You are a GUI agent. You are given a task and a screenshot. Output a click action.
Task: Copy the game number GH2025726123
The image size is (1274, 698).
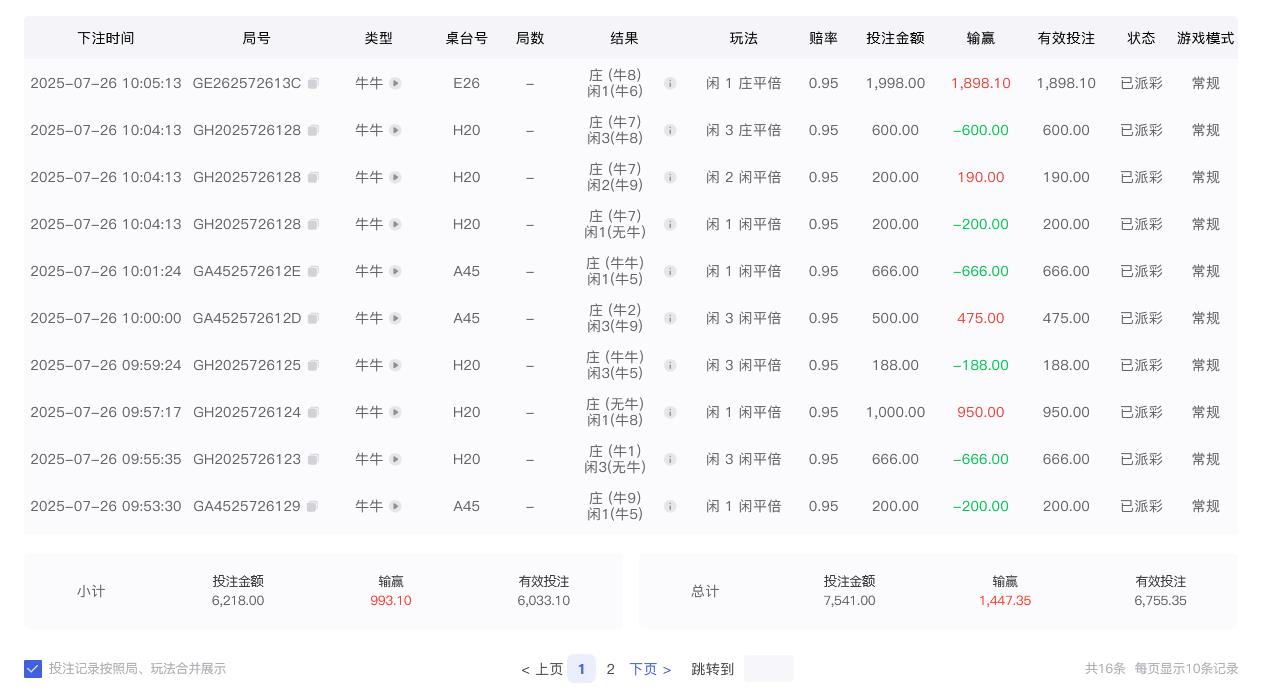(x=313, y=459)
